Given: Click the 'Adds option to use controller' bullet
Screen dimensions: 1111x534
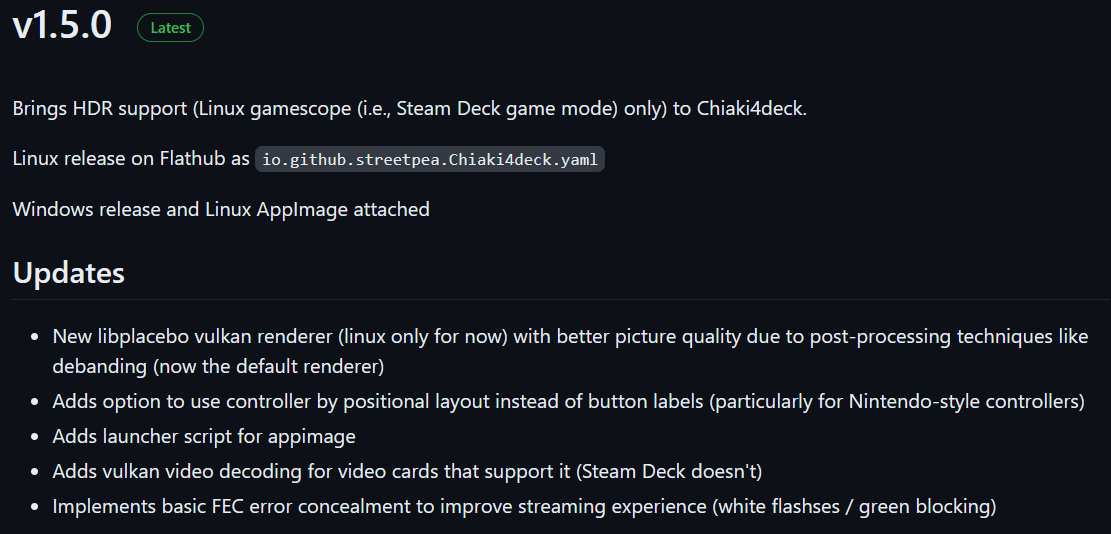Looking at the screenshot, I should [x=569, y=402].
